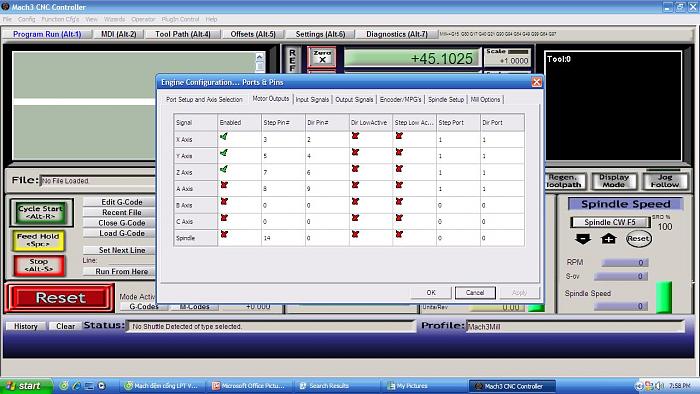
Task: Toggle B Axis Step Low Active mark
Action: click(x=399, y=202)
